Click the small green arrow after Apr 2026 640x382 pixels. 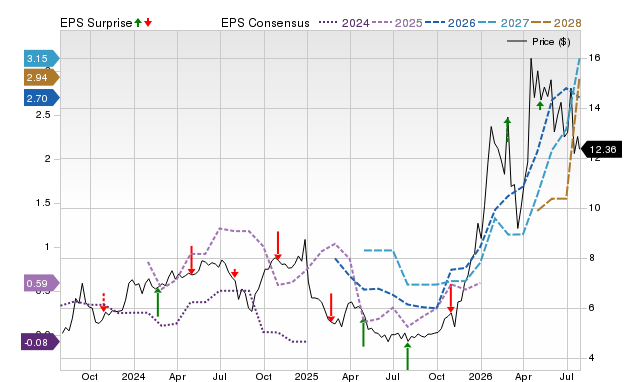pos(540,105)
